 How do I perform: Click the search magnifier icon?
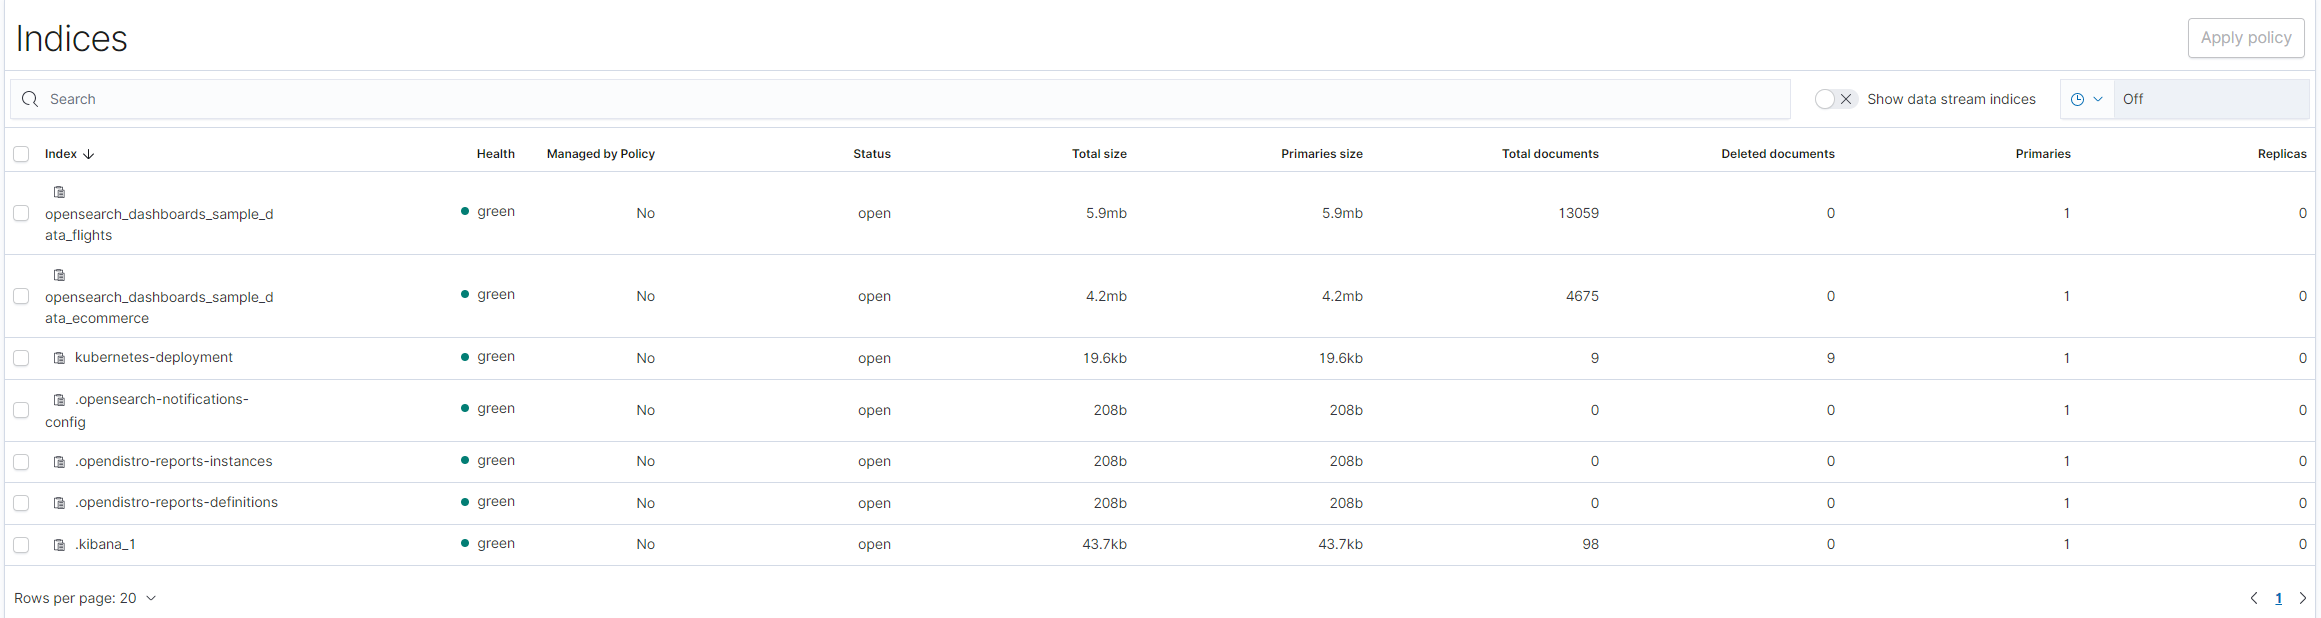pos(30,99)
